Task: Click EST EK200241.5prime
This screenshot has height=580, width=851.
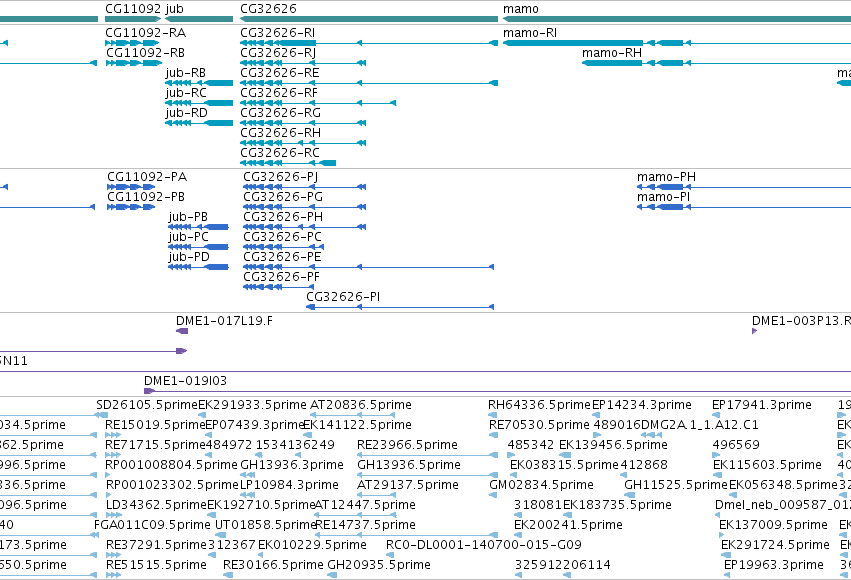Action: pos(568,526)
